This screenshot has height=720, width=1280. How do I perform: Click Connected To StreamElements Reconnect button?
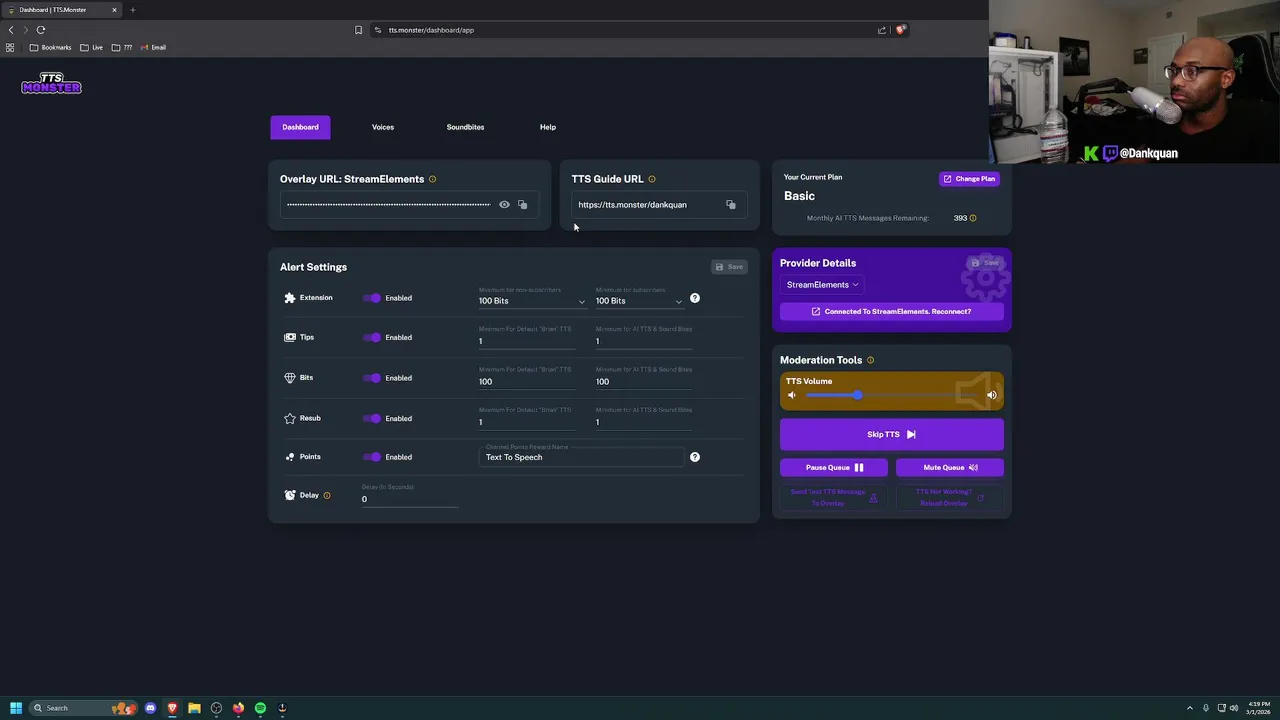click(891, 311)
